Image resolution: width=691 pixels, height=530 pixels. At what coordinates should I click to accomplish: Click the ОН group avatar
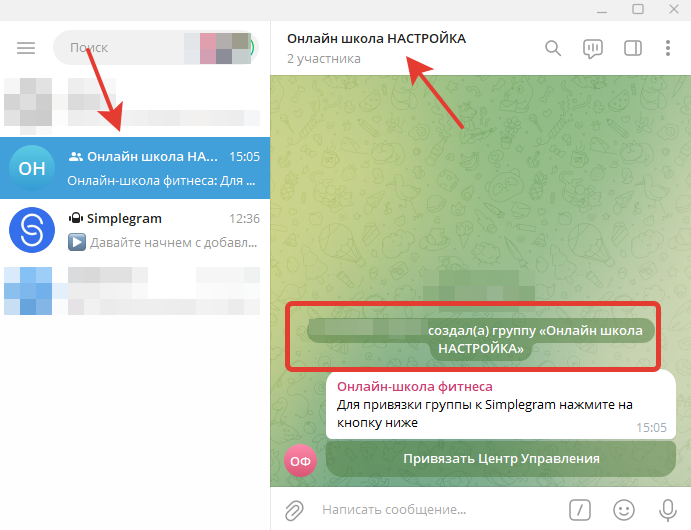[32, 168]
